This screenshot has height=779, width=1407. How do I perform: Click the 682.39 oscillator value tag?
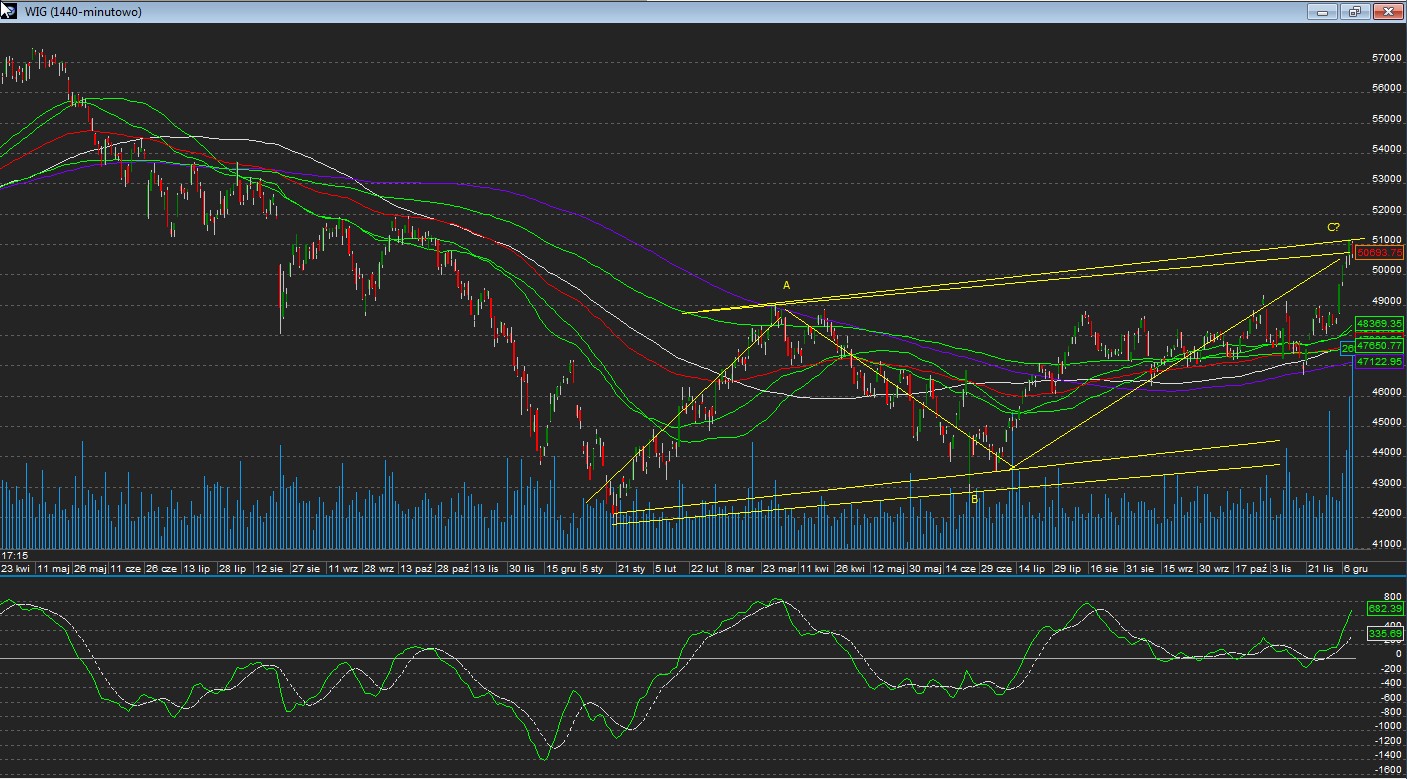point(1386,608)
